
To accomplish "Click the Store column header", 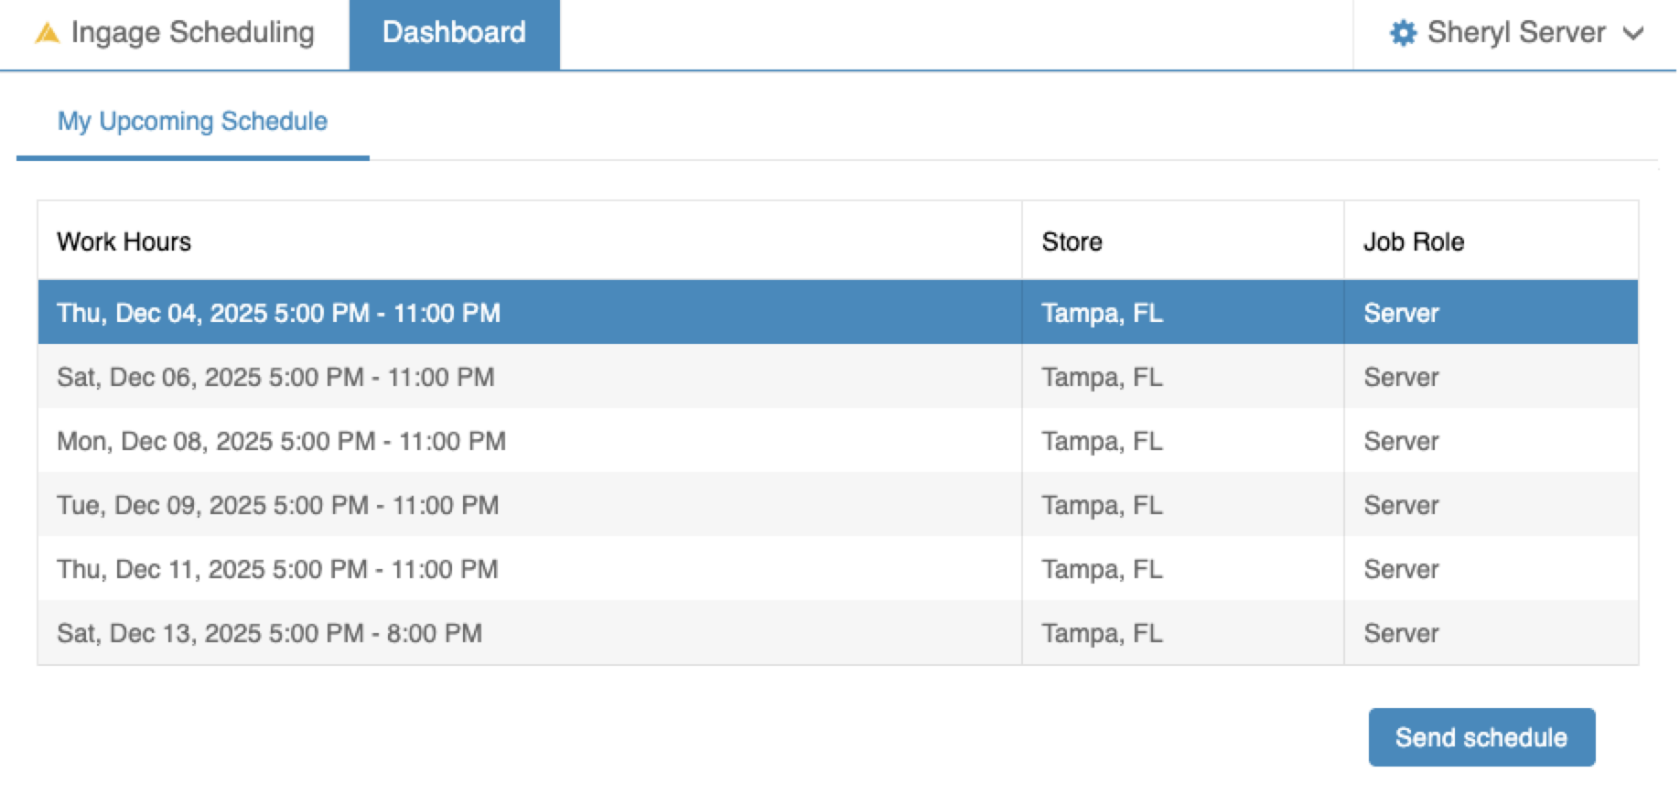I will tap(1072, 242).
